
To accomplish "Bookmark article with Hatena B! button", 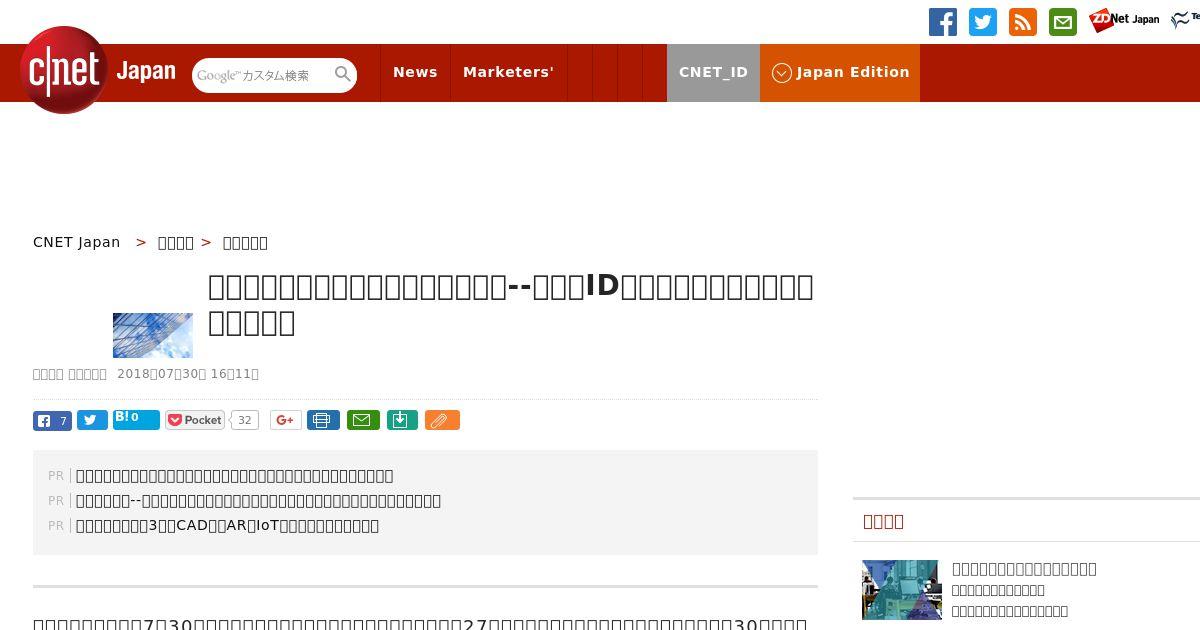I will [x=136, y=420].
